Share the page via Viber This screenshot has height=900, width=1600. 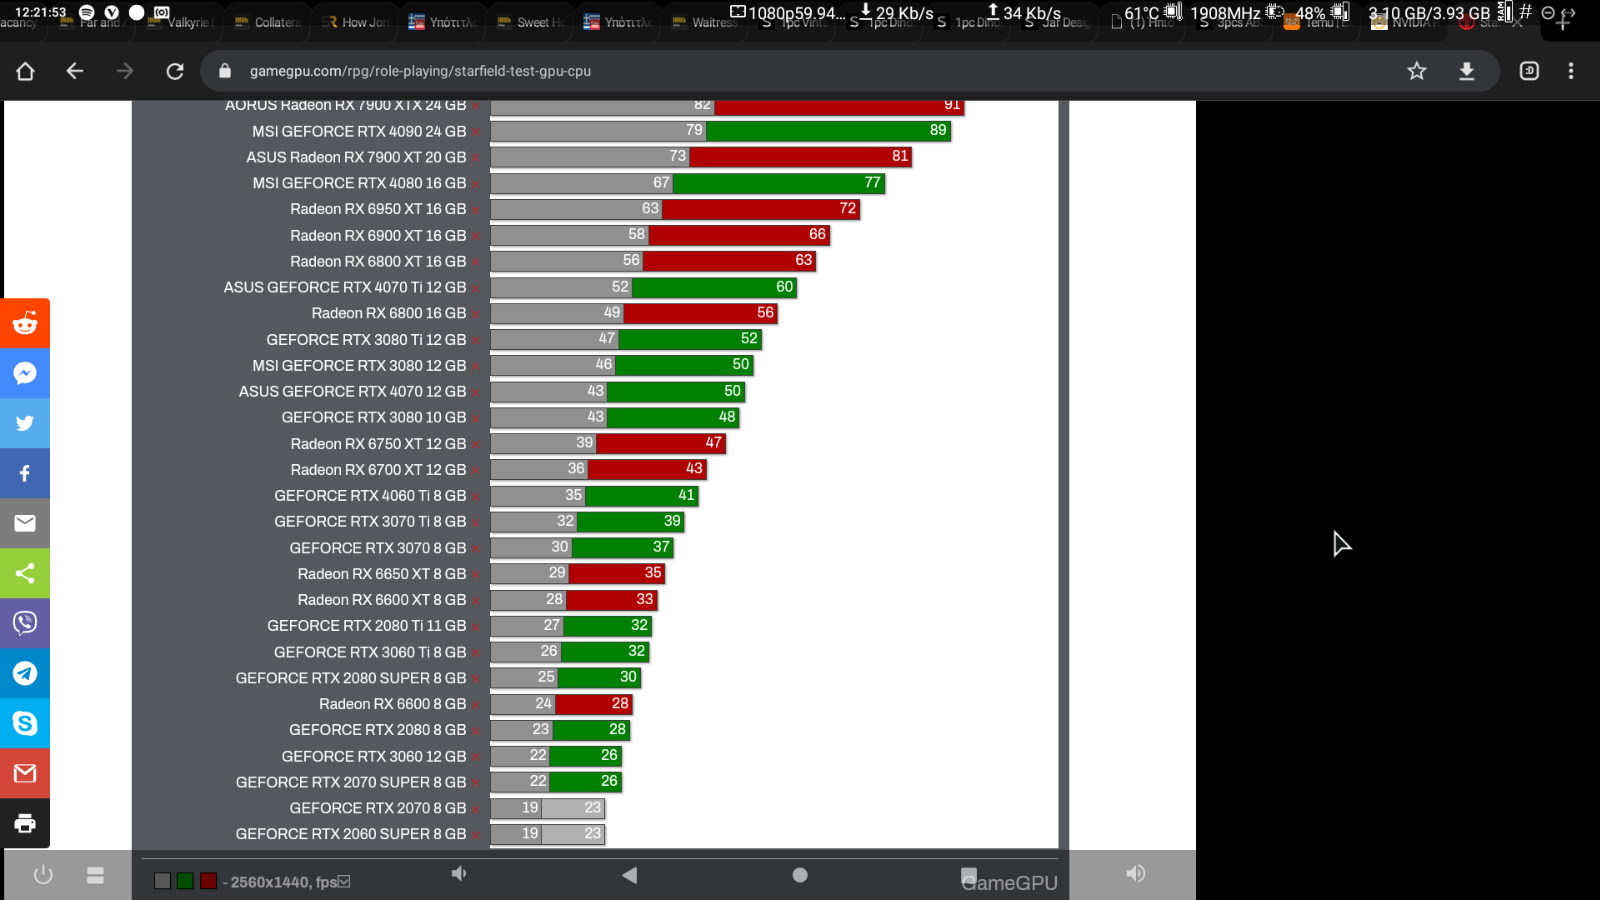point(25,623)
